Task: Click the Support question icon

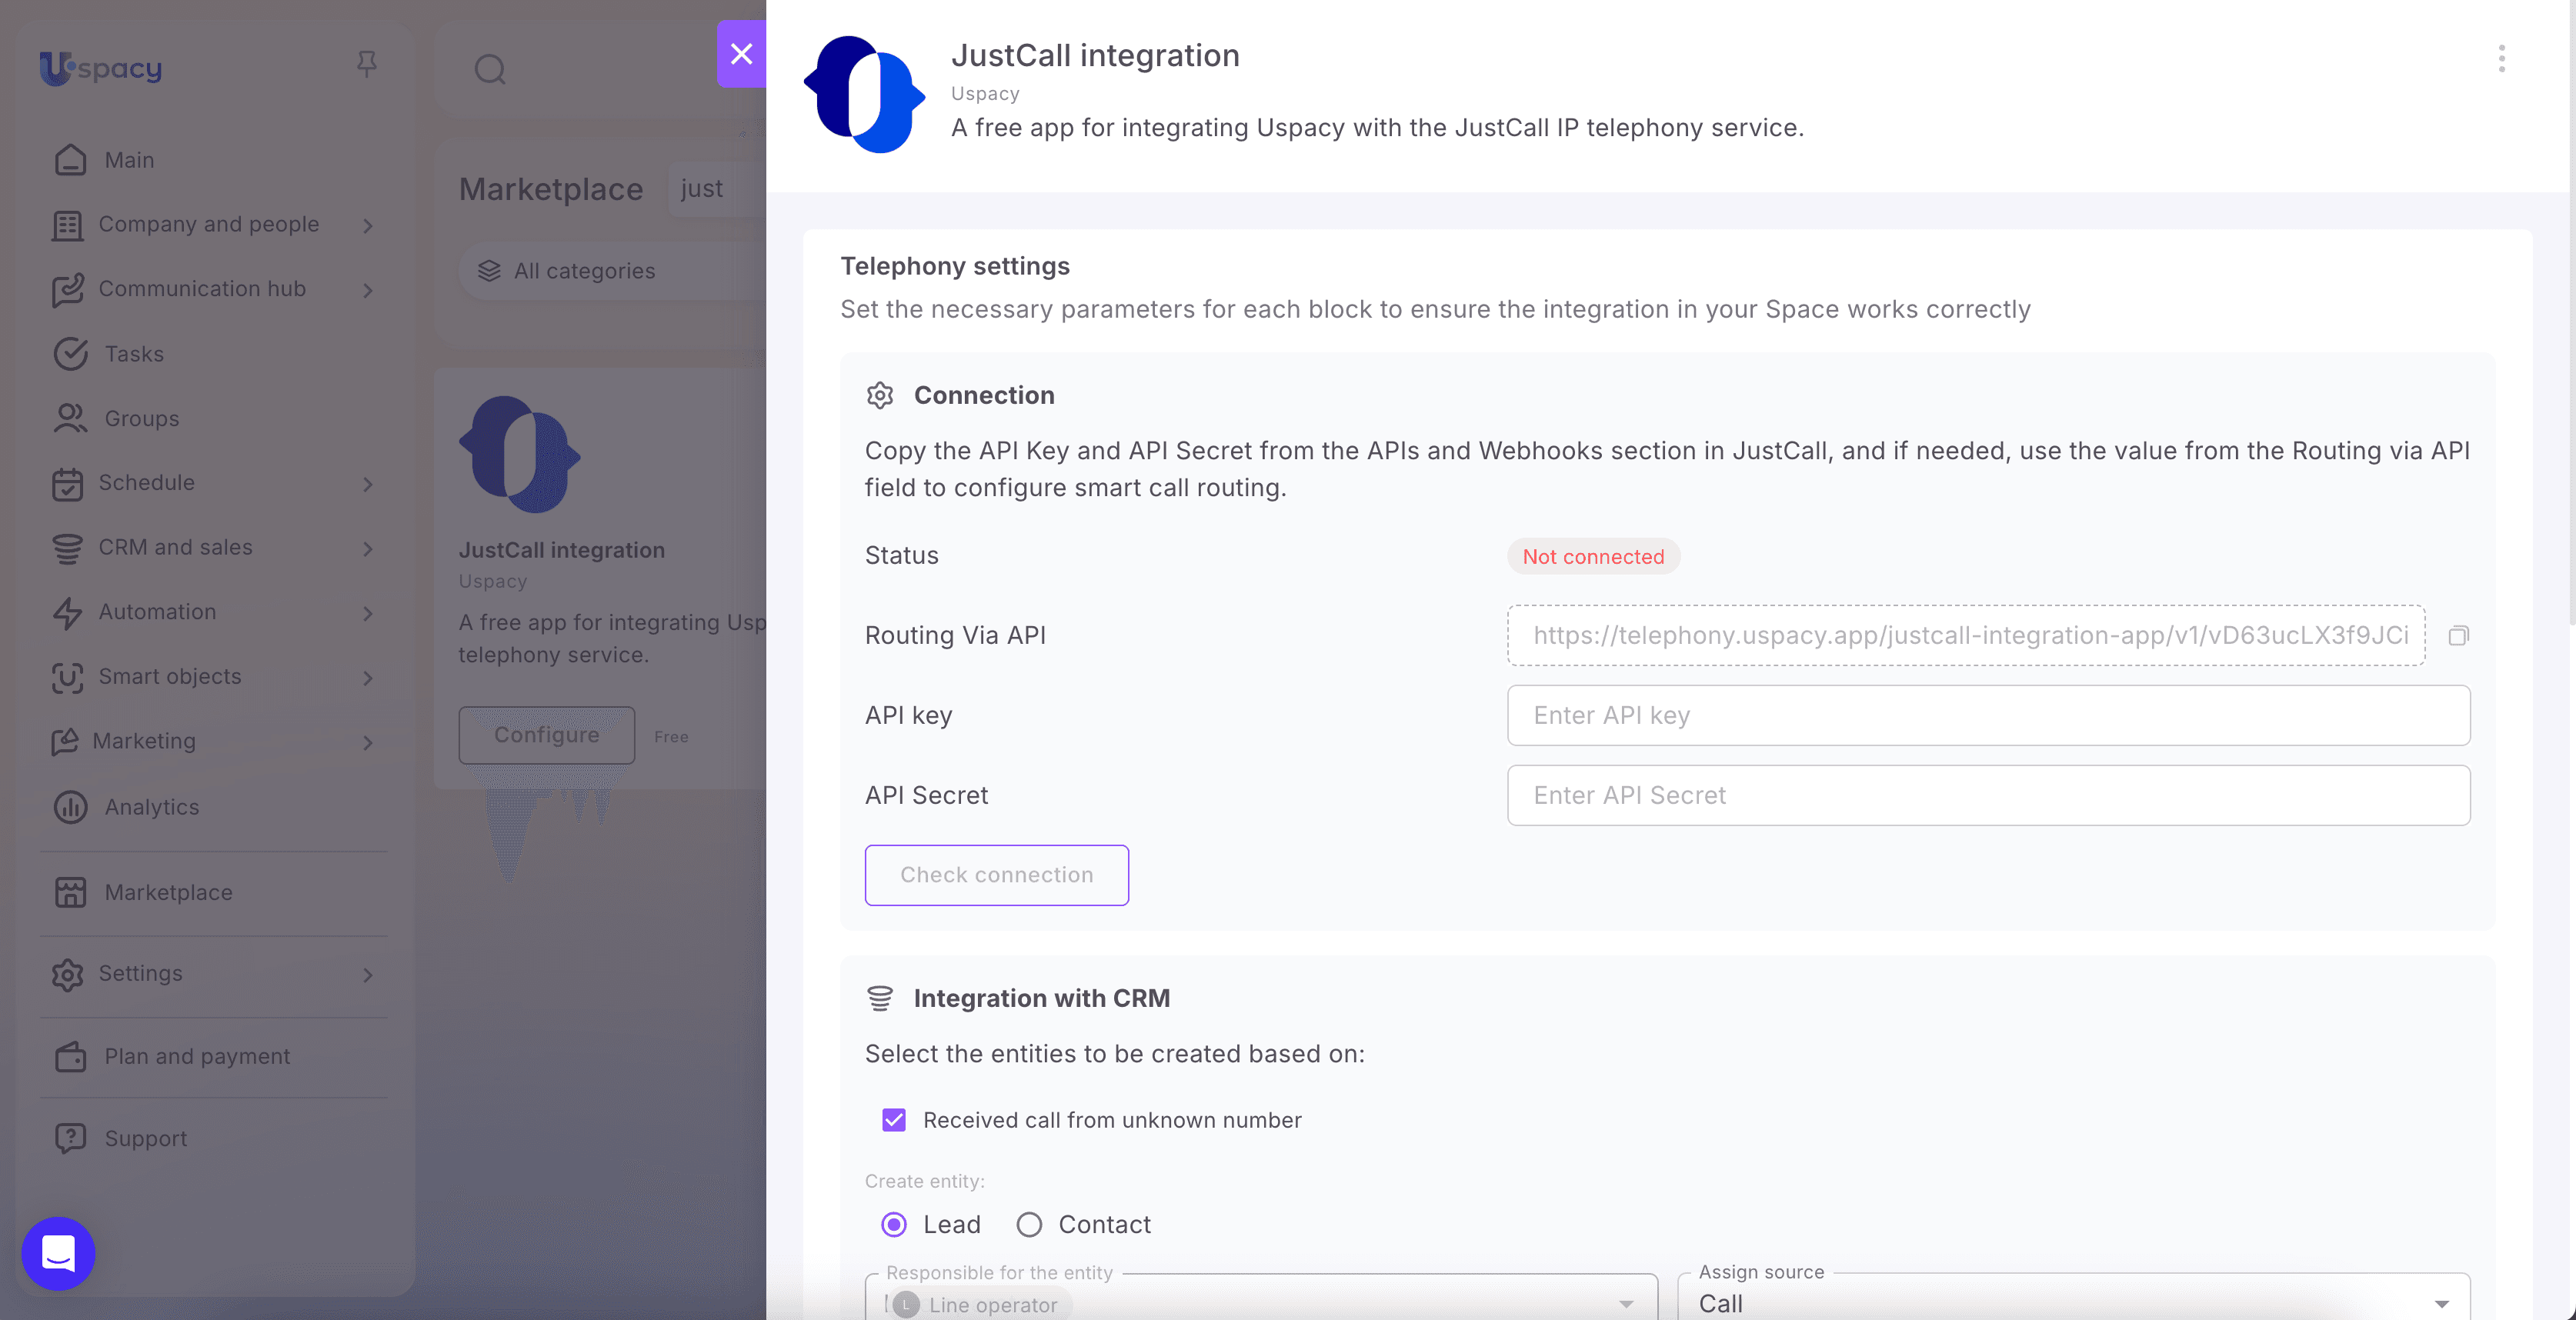Action: [x=70, y=1139]
